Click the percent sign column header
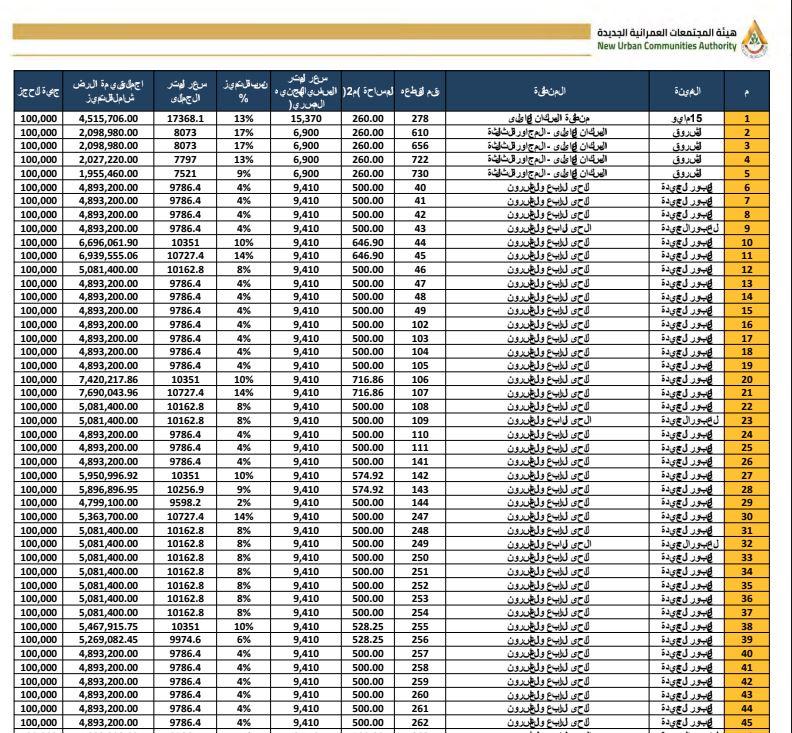The height and width of the screenshot is (733, 792). pos(243,91)
